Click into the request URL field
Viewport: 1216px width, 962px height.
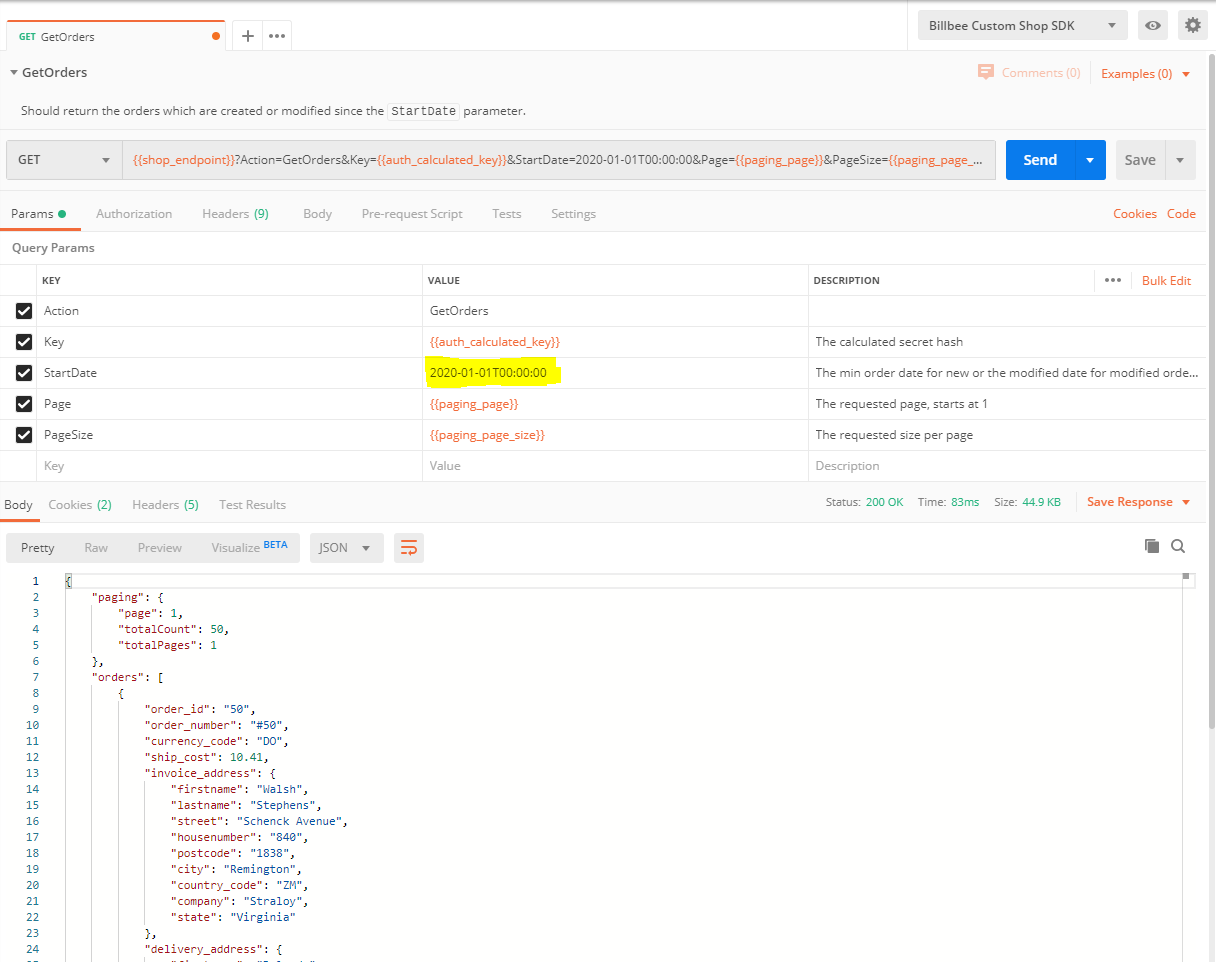coord(559,160)
